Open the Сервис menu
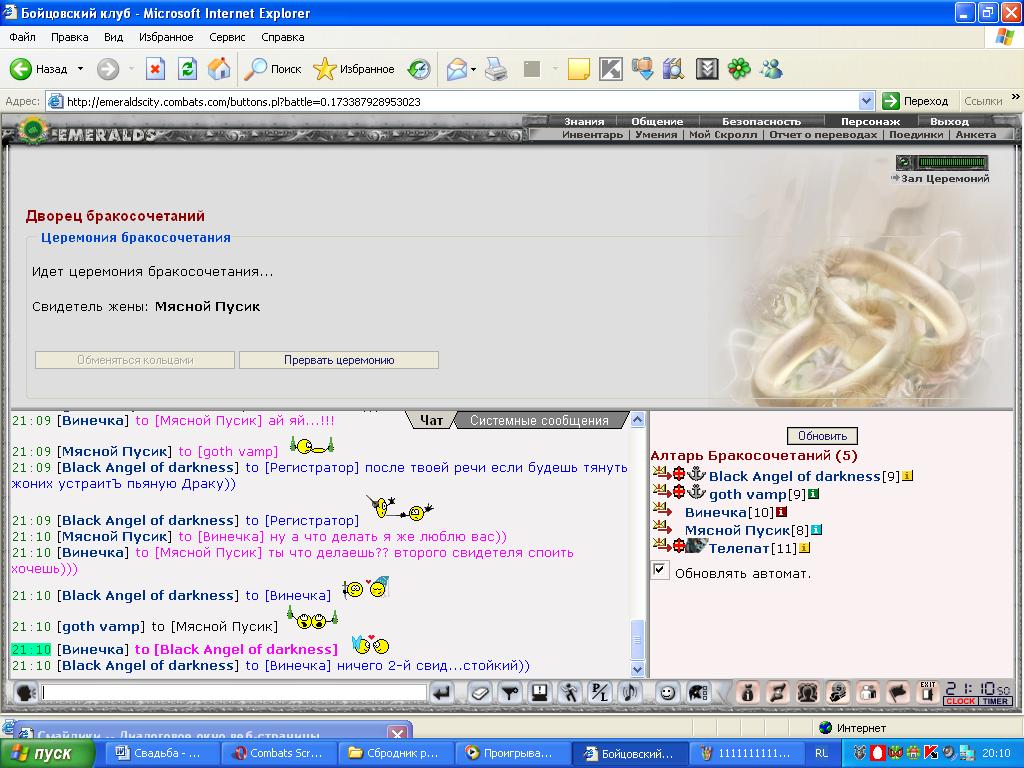The height and width of the screenshot is (768, 1024). (227, 37)
